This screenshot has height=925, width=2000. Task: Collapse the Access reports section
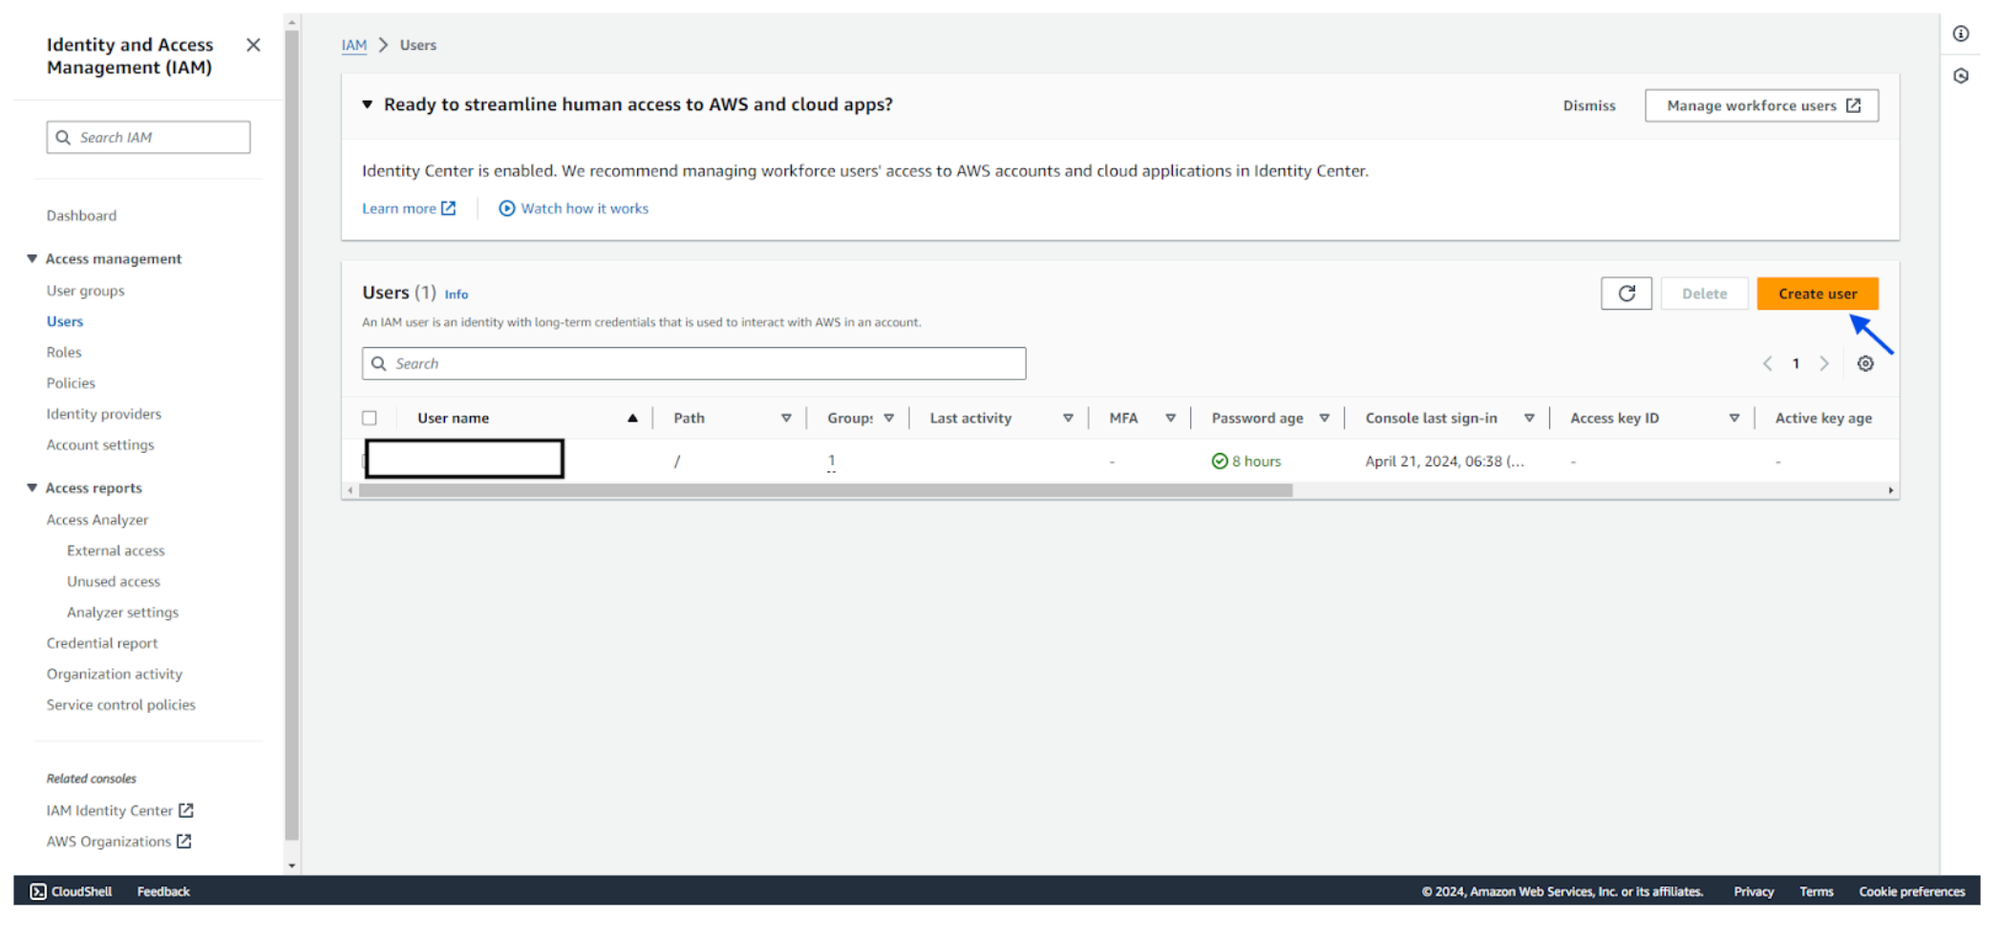[x=32, y=488]
